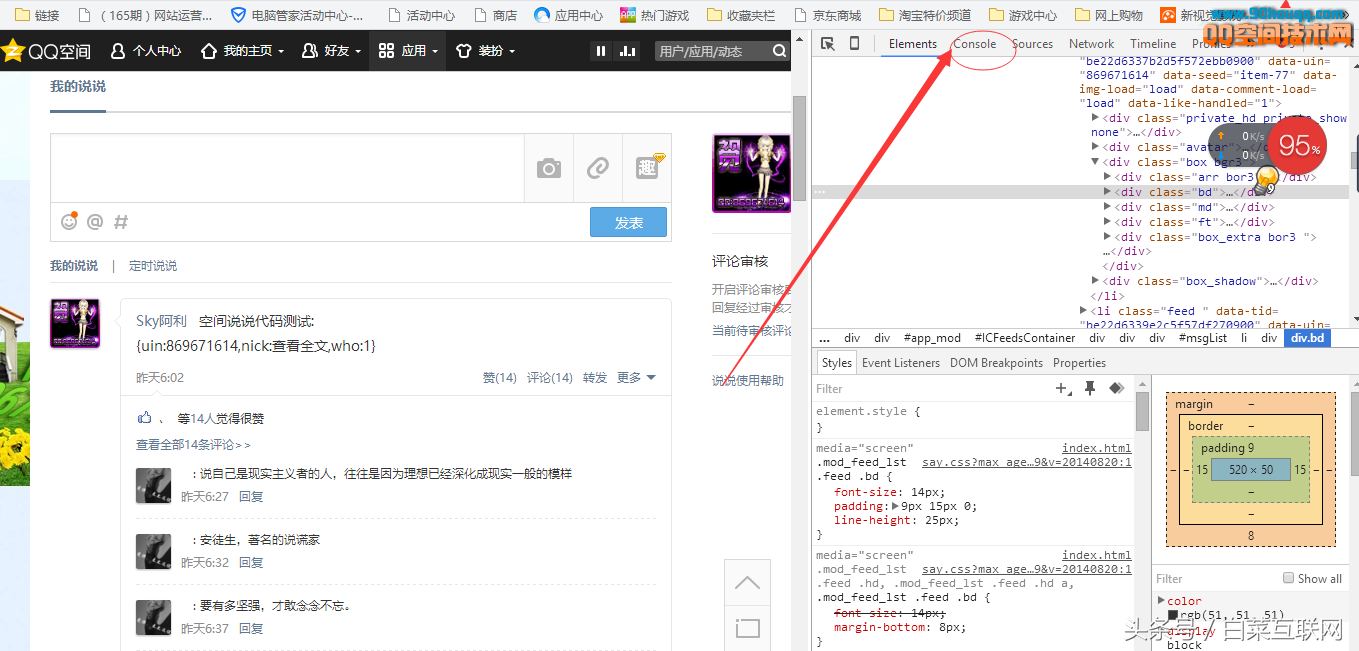The image size is (1359, 651).
Task: Click 查看全部14条评论 link
Action: (193, 445)
